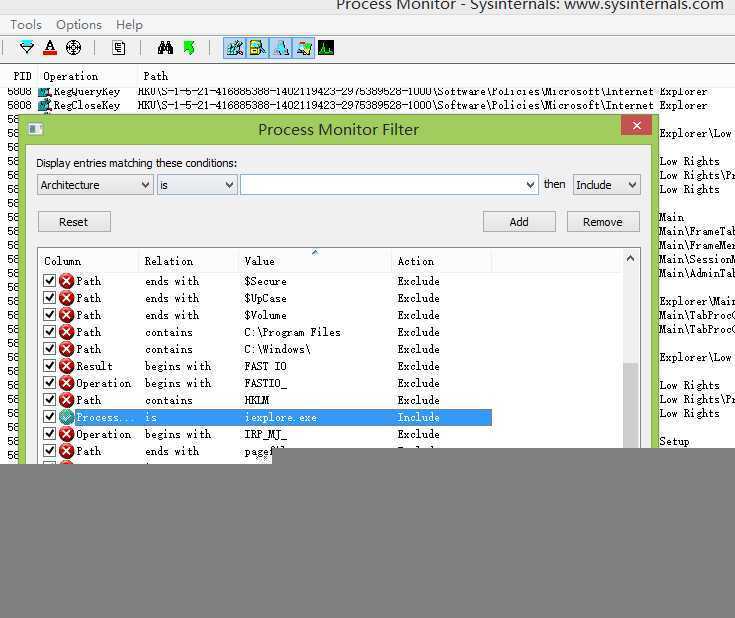Screen dimensions: 735x618
Task: Click registry icon of RegCloseKey event
Action: [x=45, y=105]
